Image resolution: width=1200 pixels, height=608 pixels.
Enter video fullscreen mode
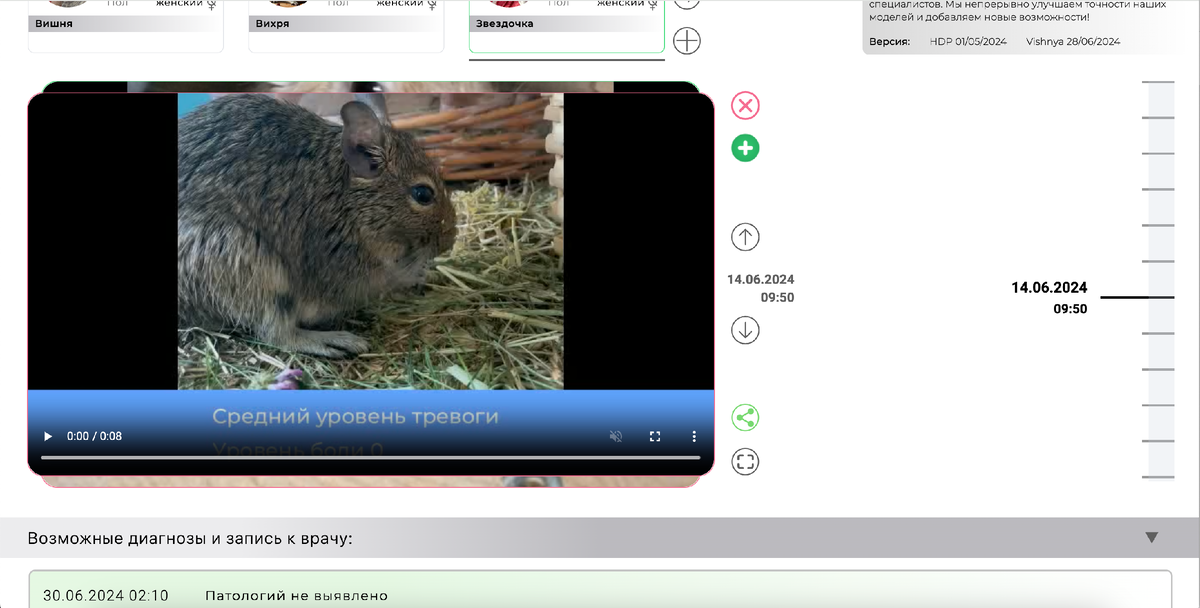tap(655, 437)
